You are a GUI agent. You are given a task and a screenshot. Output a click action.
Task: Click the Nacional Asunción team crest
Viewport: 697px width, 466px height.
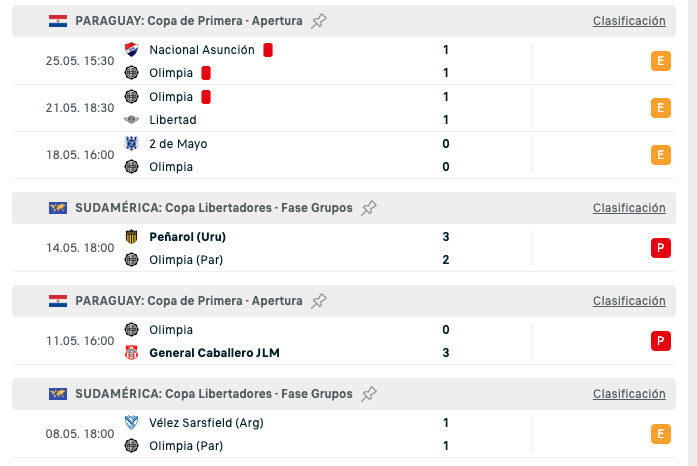click(131, 50)
